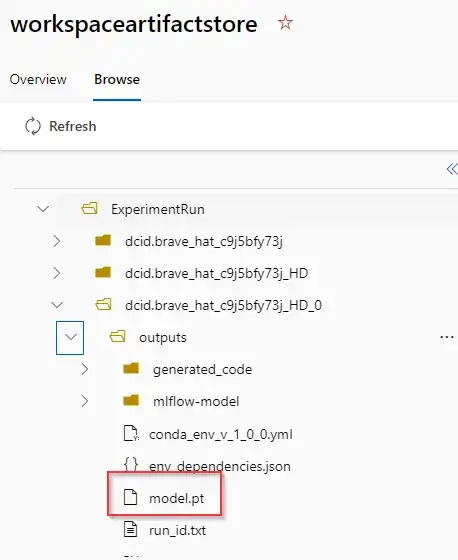Screen dimensions: 458x560
Task: Favorite workspaceartifactstore with the star icon
Action: (285, 23)
